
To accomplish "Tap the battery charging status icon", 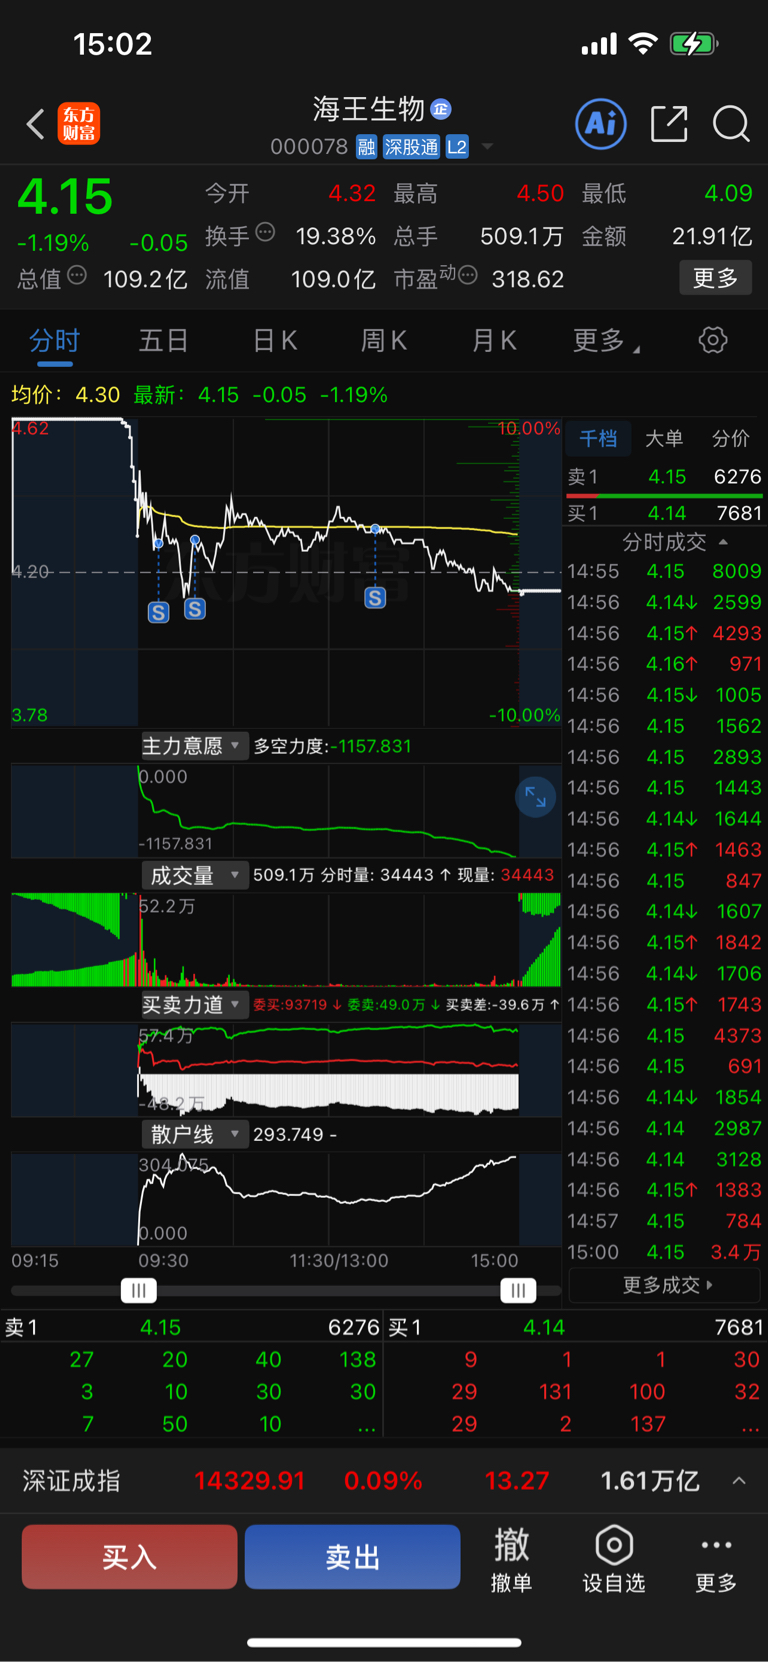I will coord(694,44).
